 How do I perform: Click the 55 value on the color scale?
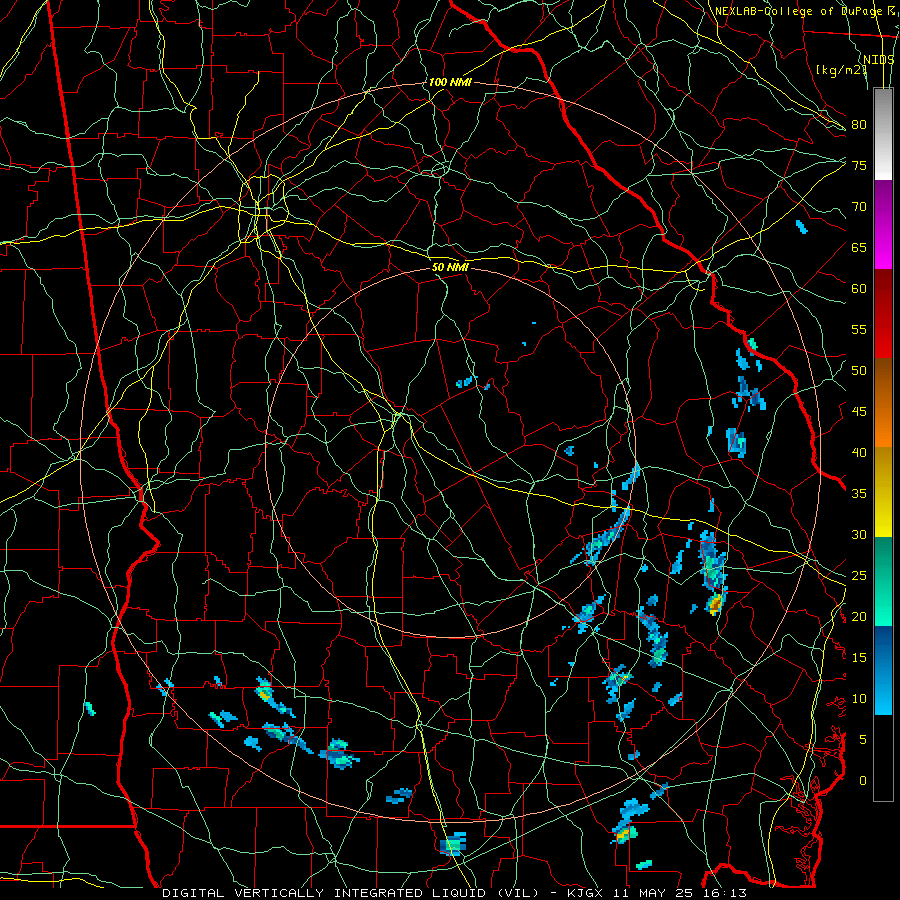[859, 329]
